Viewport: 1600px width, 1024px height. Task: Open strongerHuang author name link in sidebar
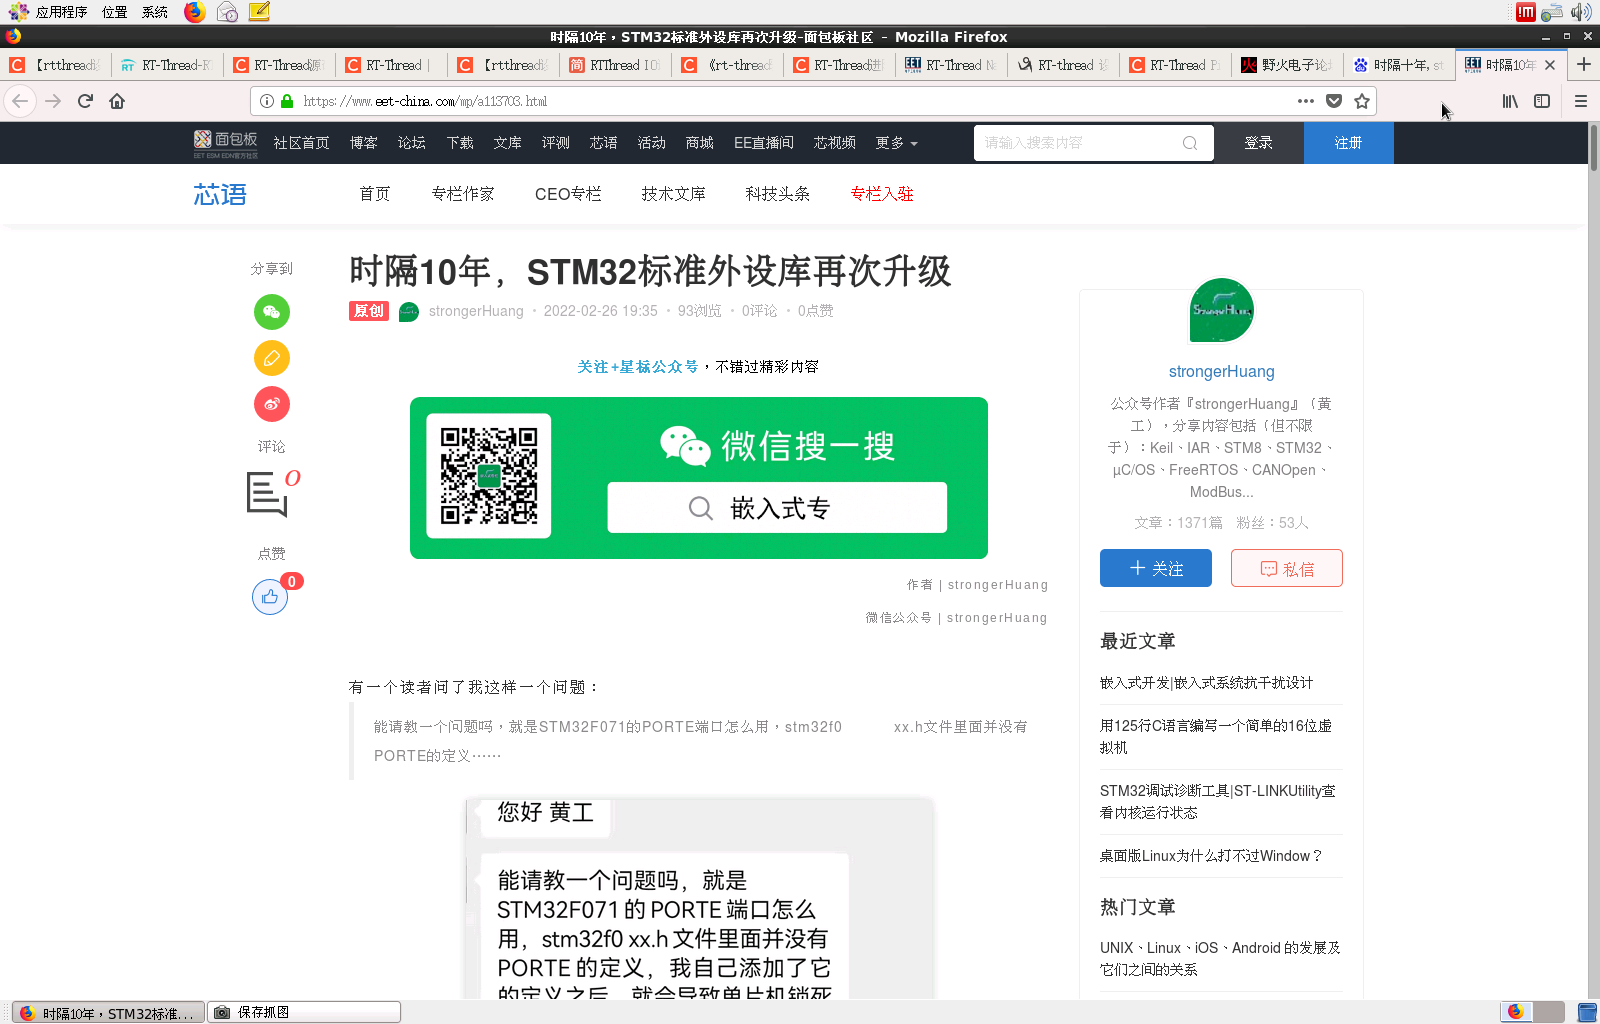1222,371
